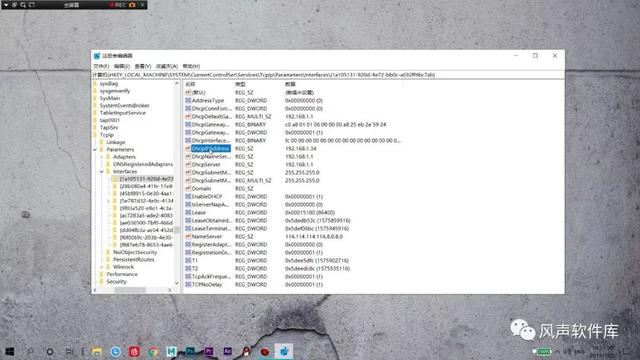The image size is (640, 360).
Task: Select the Domain value name
Action: [201, 189]
